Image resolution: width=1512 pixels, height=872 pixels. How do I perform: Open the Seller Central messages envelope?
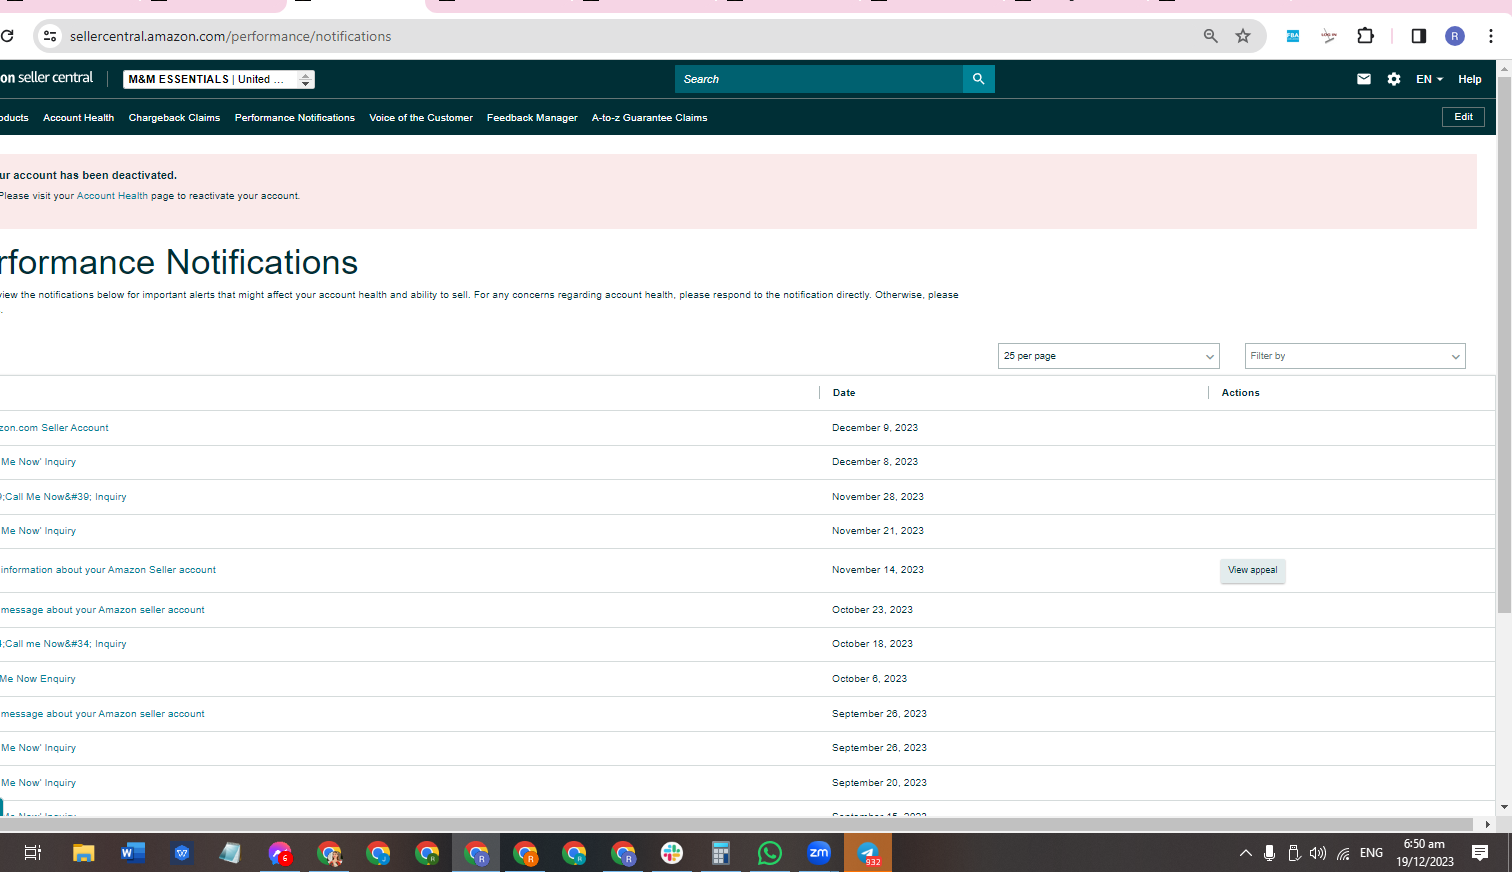[1364, 79]
